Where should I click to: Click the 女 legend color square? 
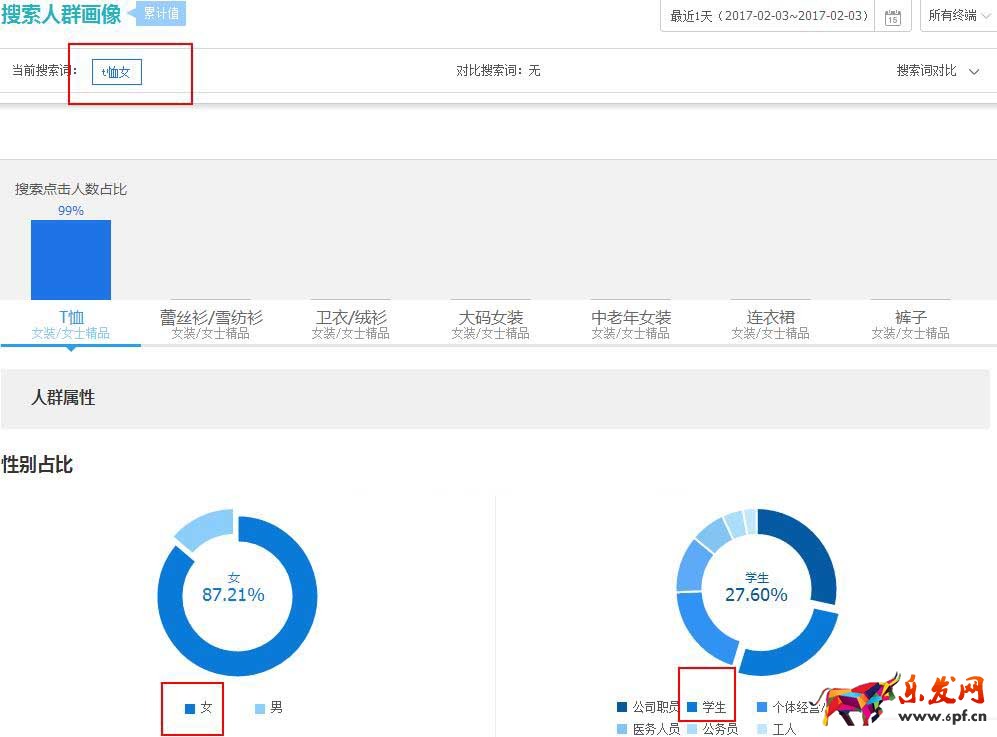point(190,708)
